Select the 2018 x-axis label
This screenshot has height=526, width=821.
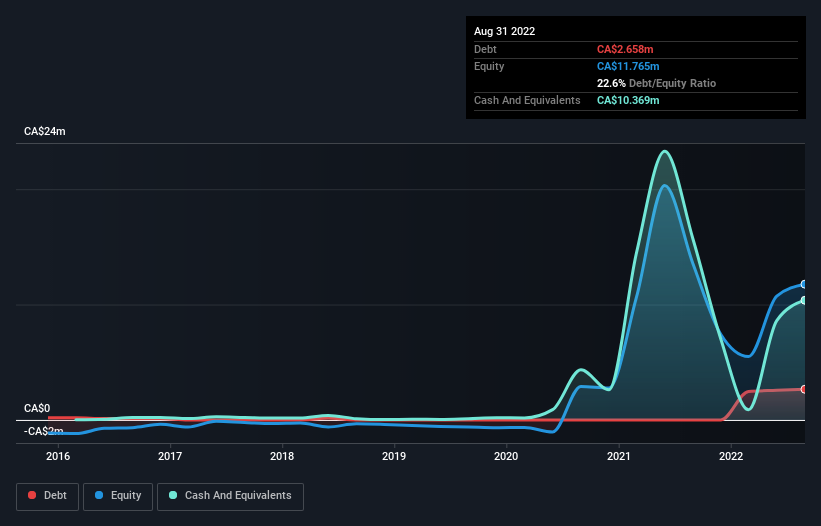(282, 456)
